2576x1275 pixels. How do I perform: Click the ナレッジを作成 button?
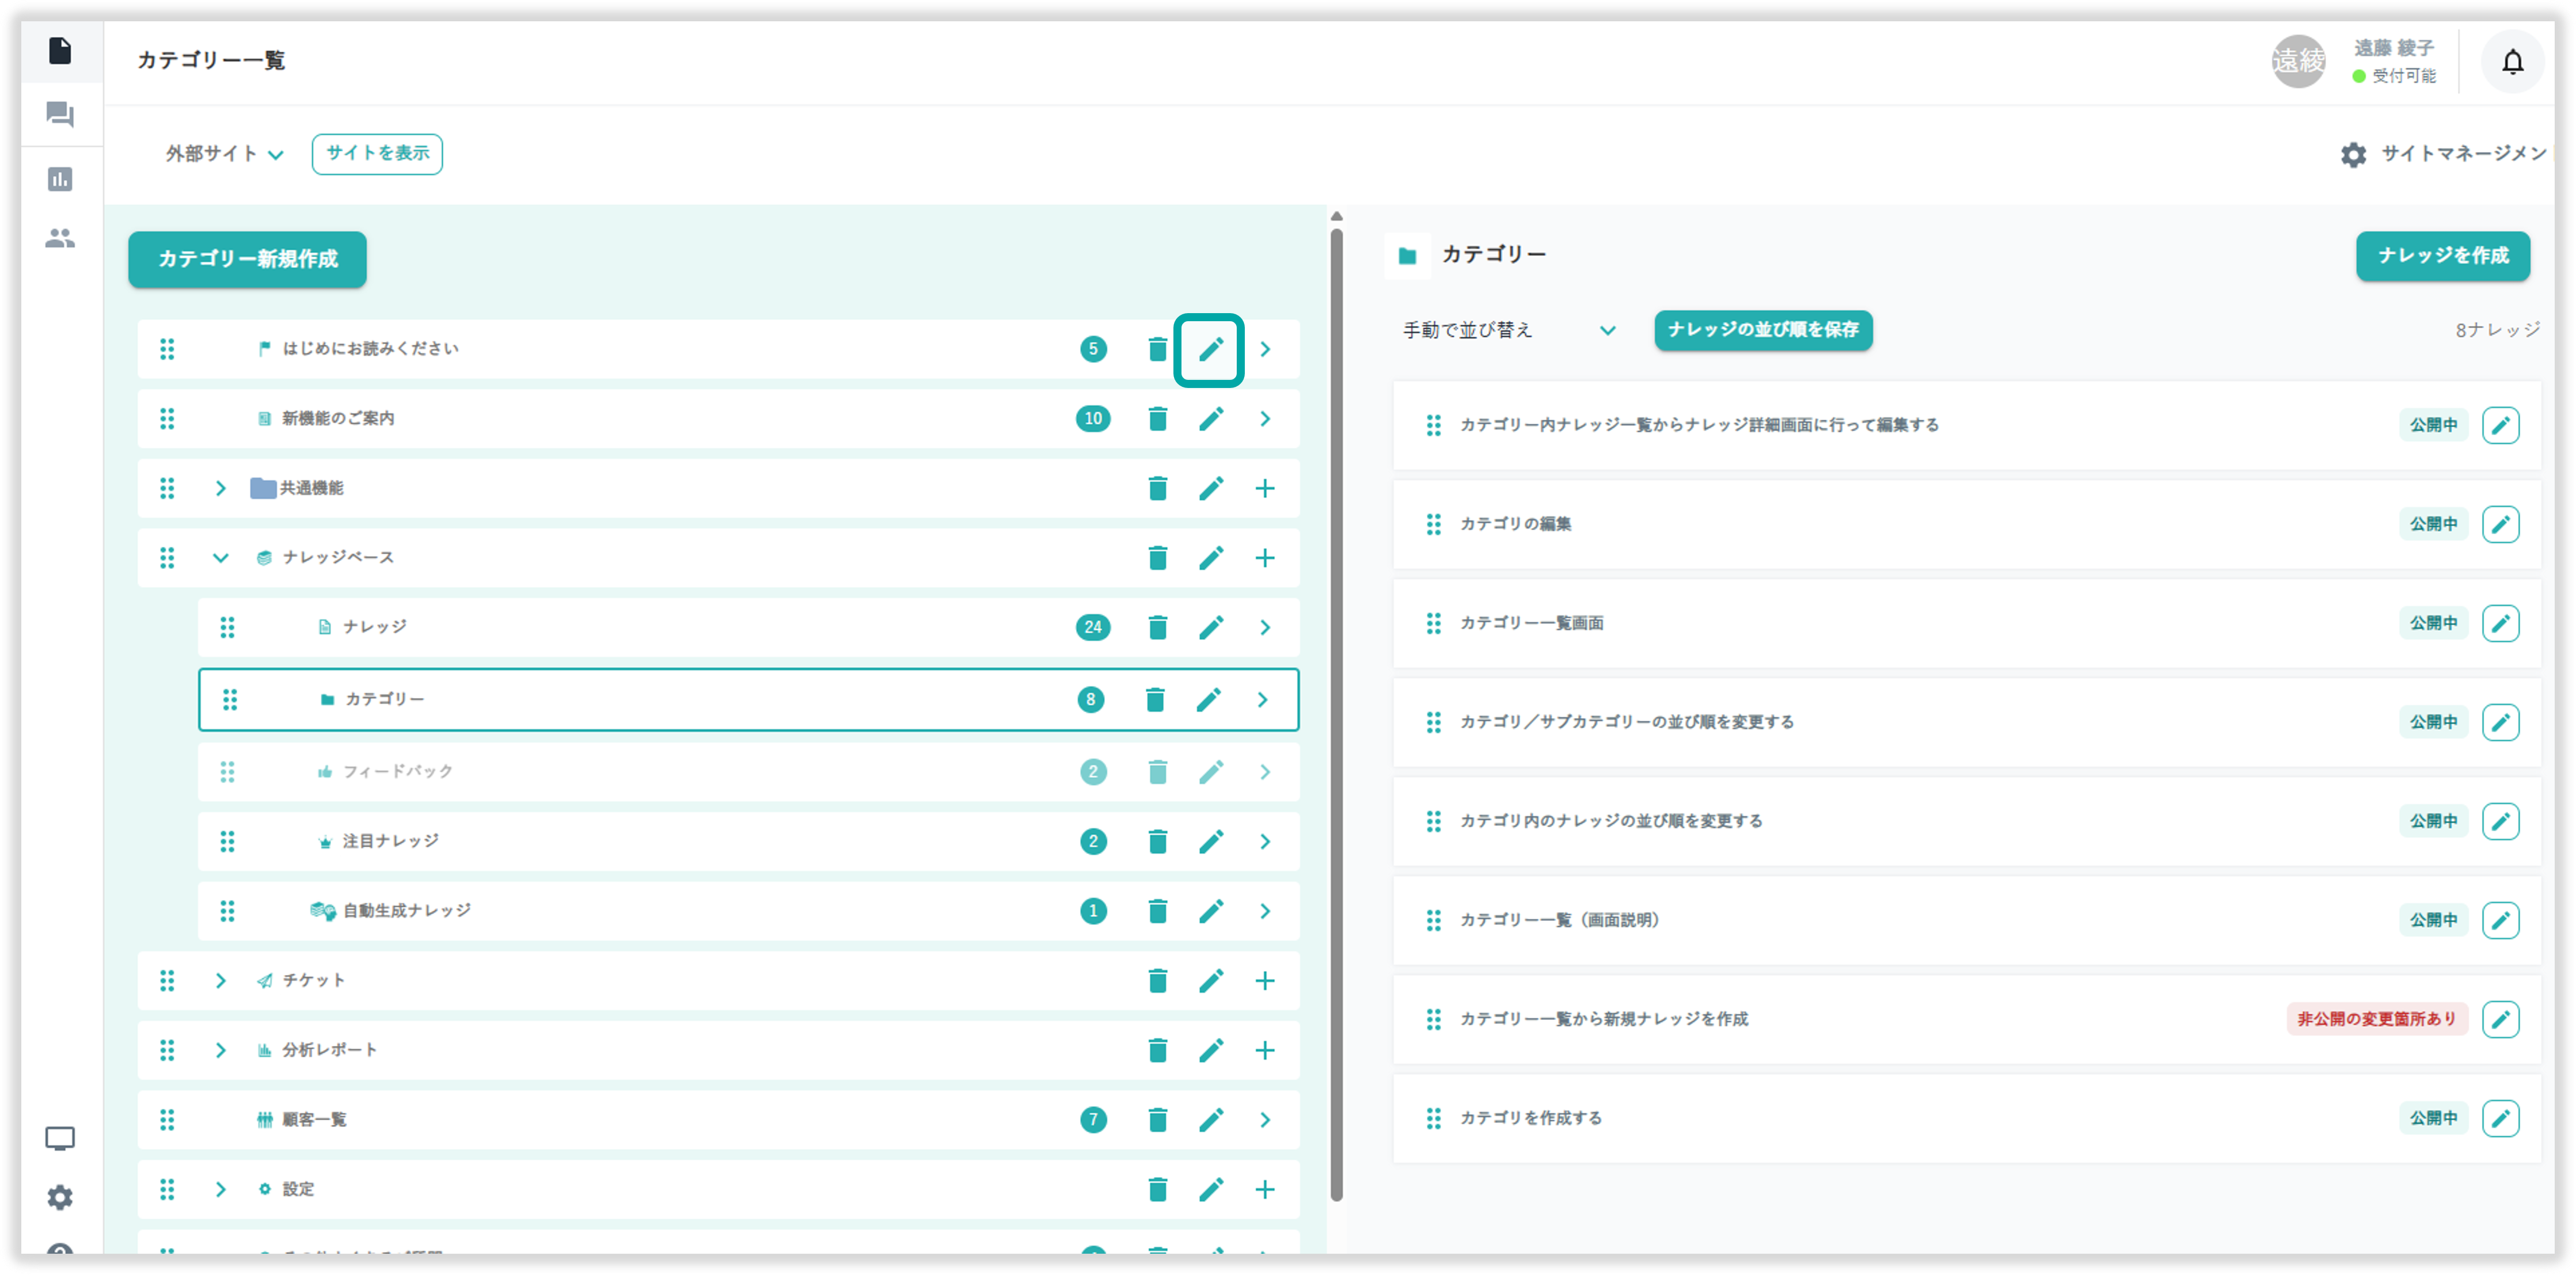pos(2442,256)
